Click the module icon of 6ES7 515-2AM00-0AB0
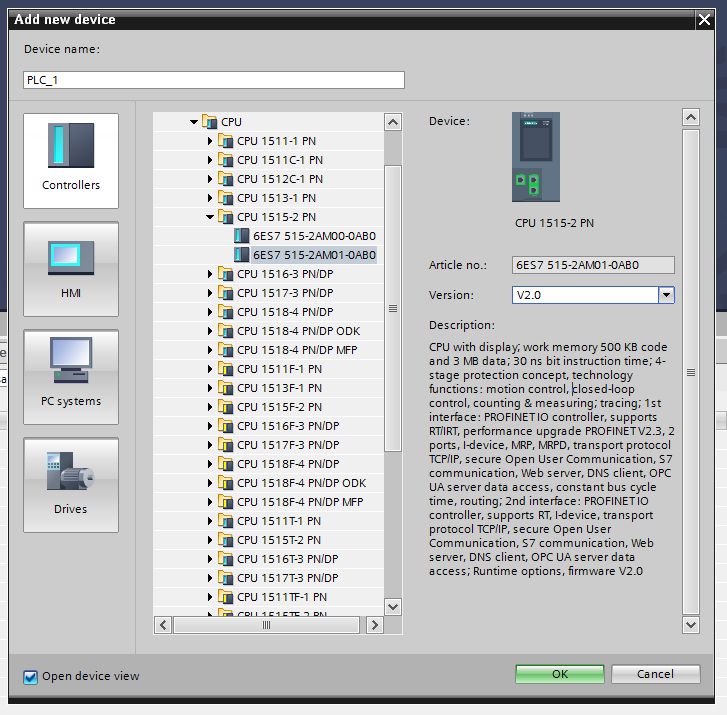The width and height of the screenshot is (727, 715). [241, 236]
